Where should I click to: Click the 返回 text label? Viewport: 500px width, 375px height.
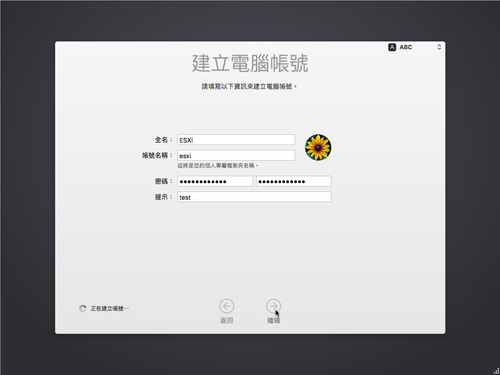227,320
